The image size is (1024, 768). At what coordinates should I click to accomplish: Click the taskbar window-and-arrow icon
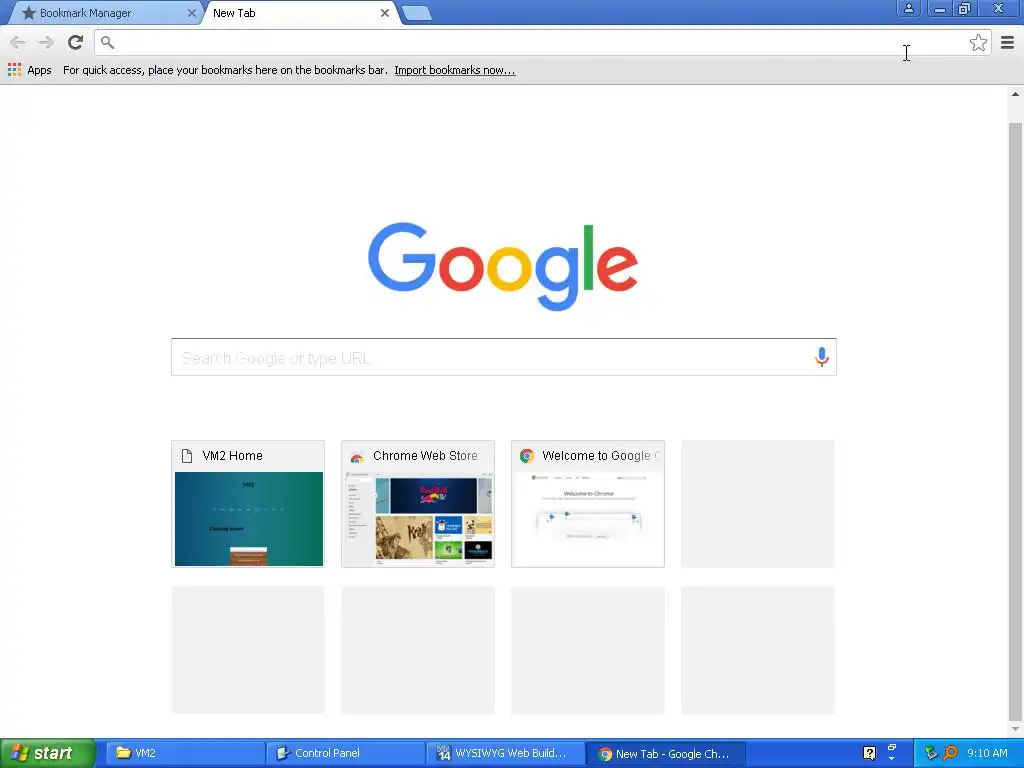(x=892, y=752)
